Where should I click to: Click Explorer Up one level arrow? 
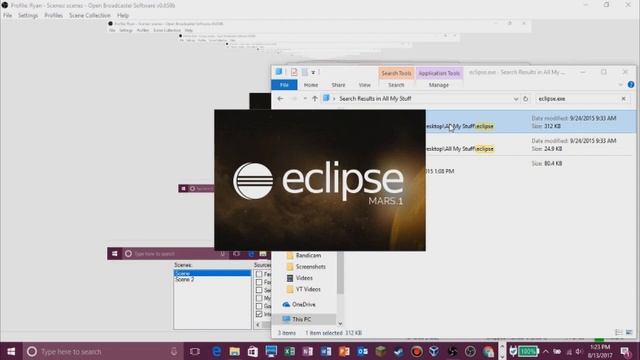point(315,99)
